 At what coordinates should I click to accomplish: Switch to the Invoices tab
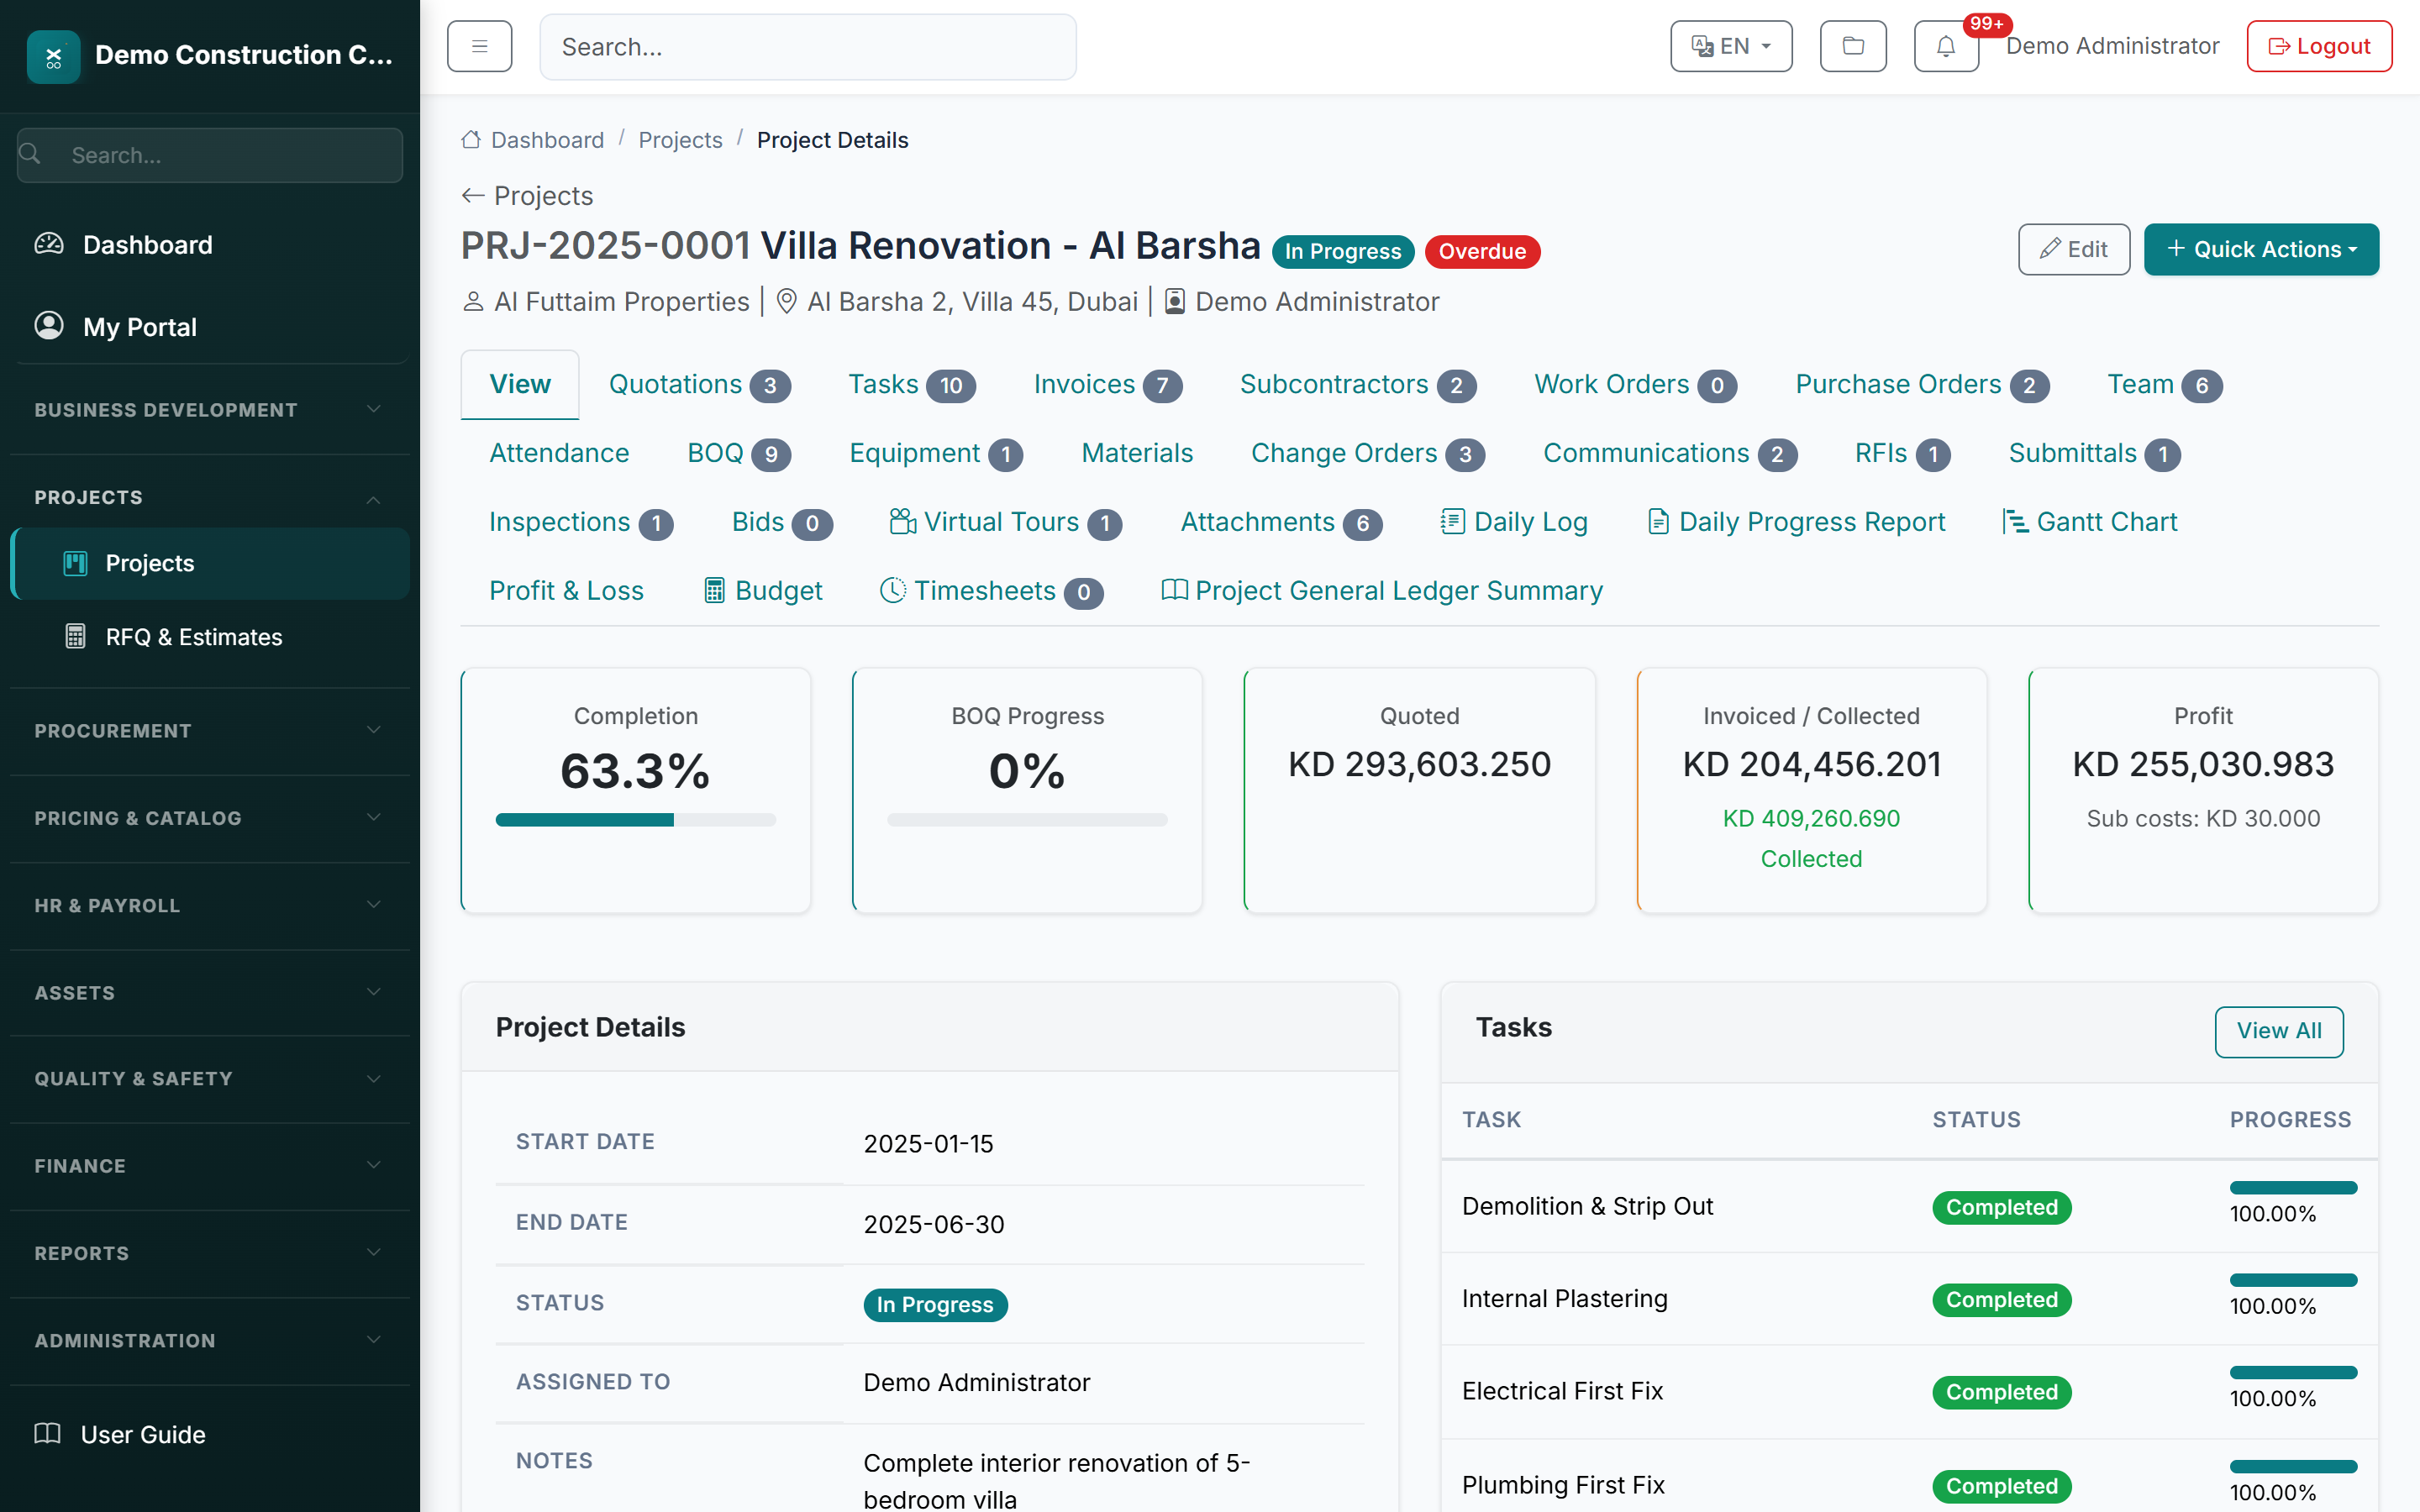(1085, 384)
